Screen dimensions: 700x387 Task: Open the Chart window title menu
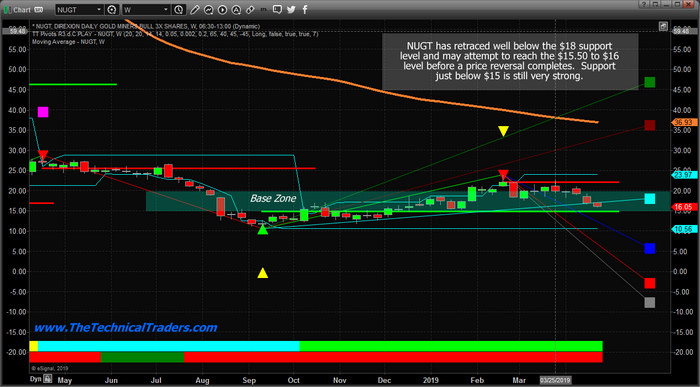click(22, 10)
